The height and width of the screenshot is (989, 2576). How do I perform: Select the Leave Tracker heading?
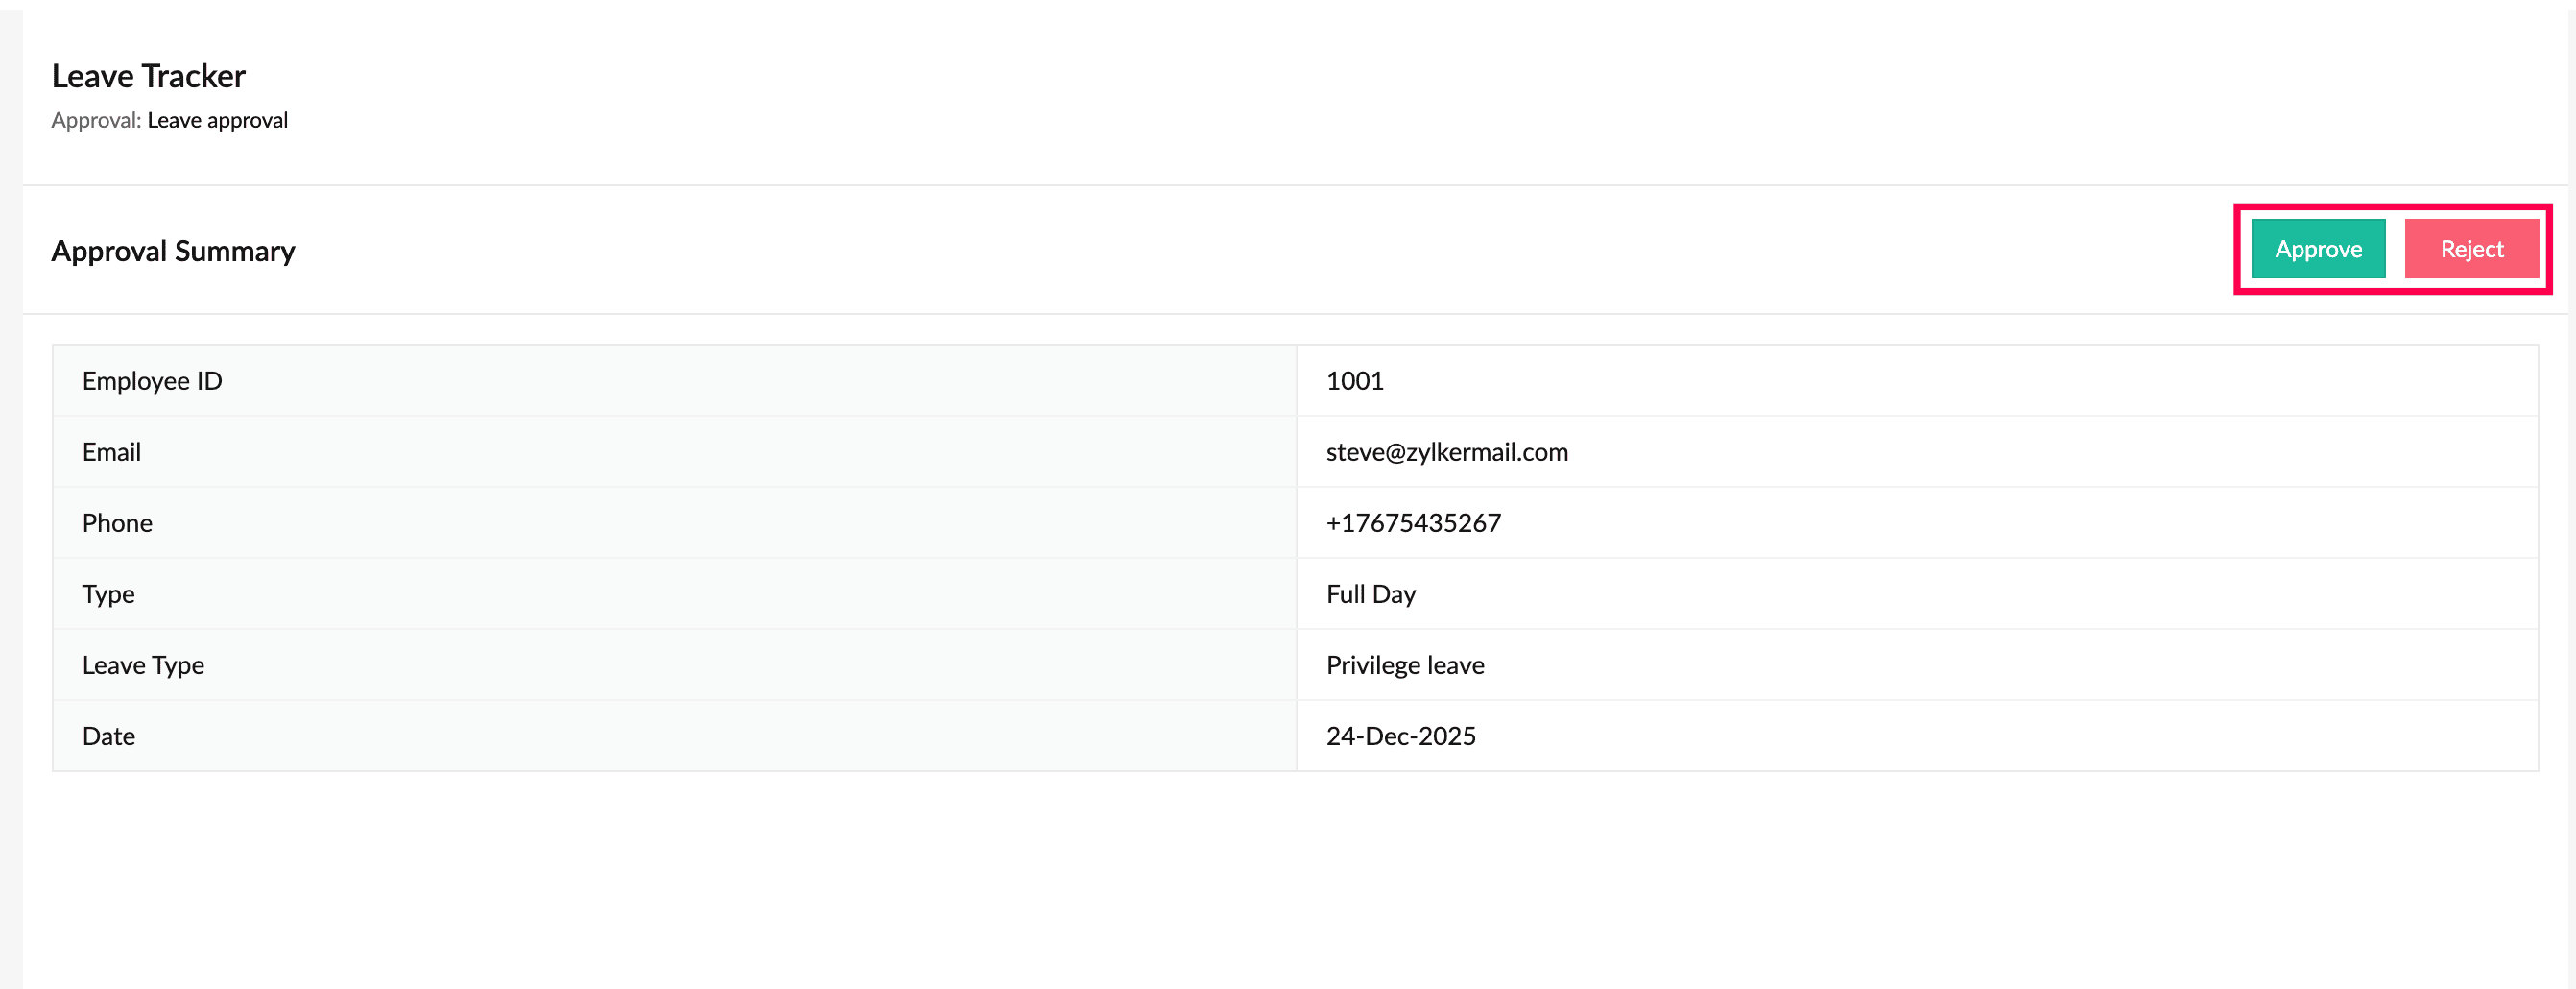pyautogui.click(x=148, y=76)
